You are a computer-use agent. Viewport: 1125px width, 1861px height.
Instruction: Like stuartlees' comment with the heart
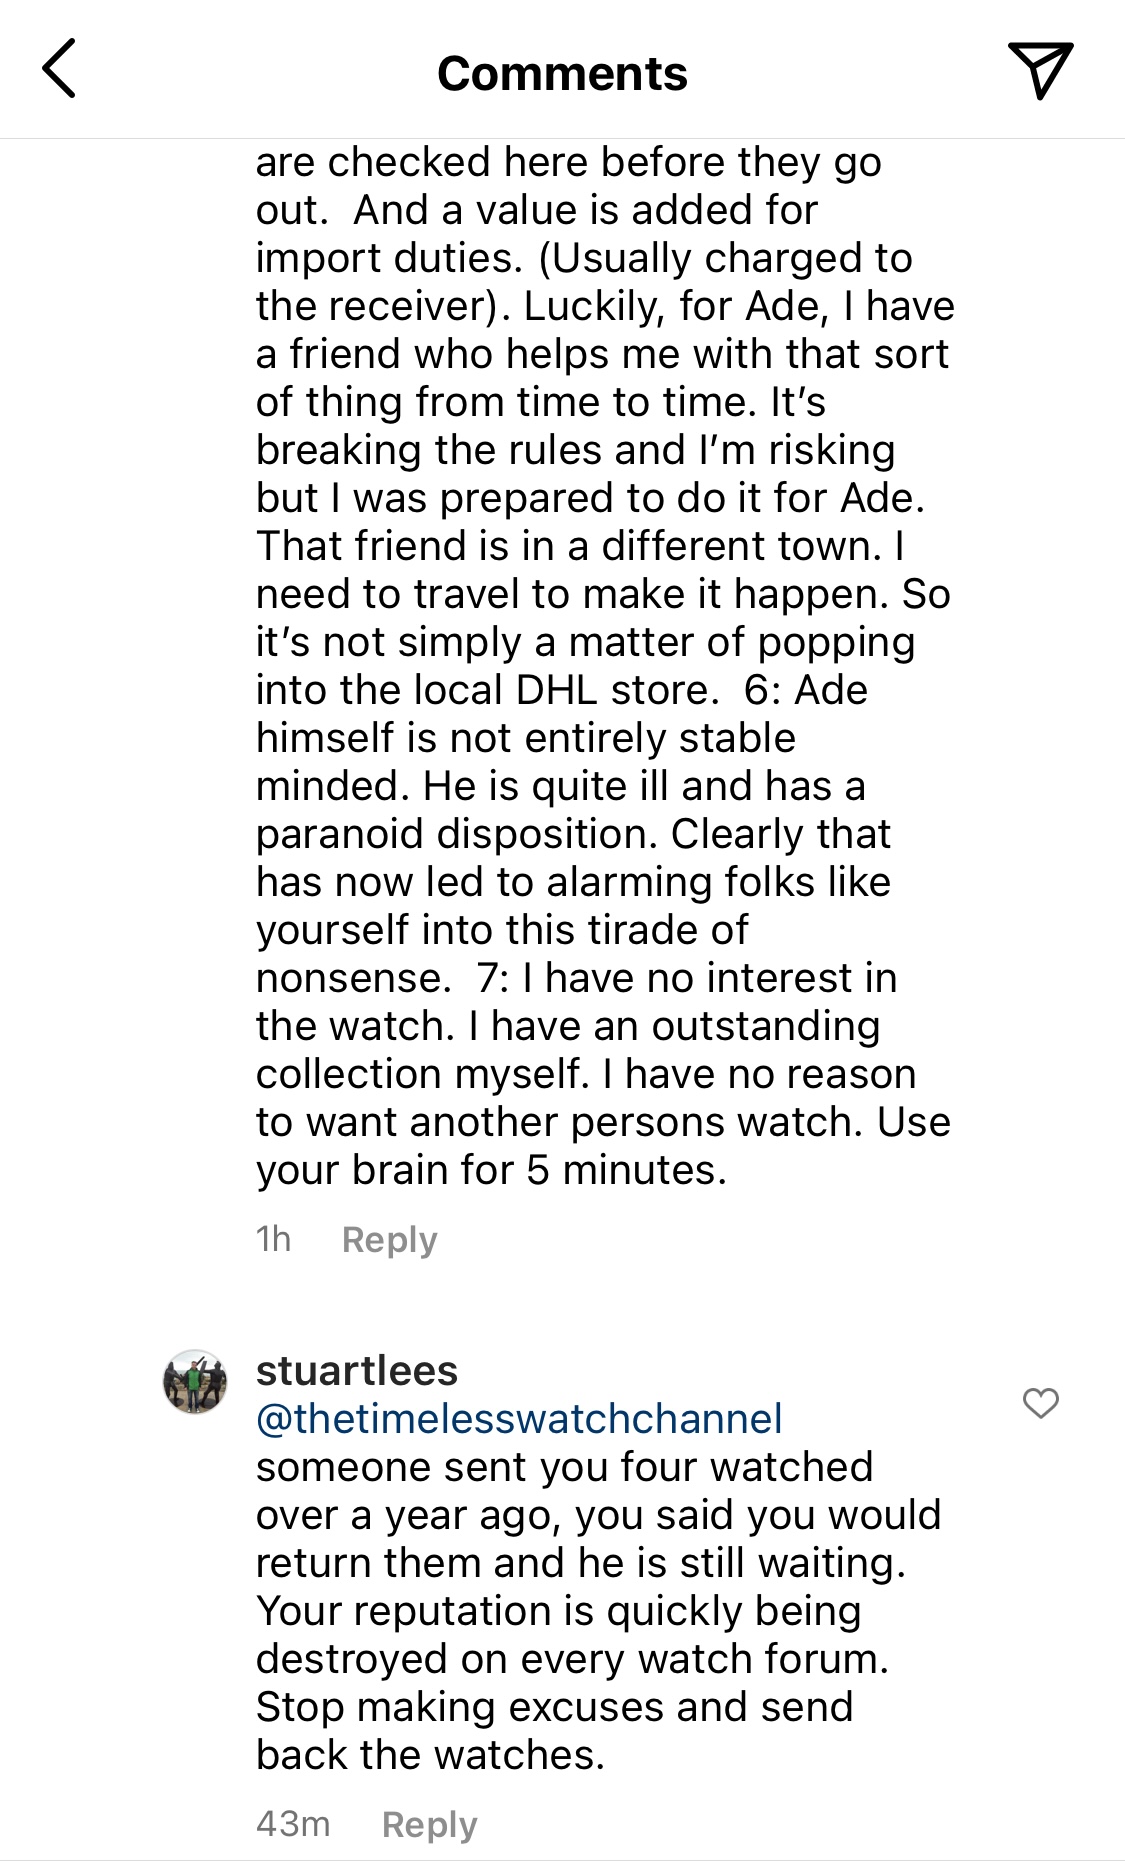pos(1040,1403)
